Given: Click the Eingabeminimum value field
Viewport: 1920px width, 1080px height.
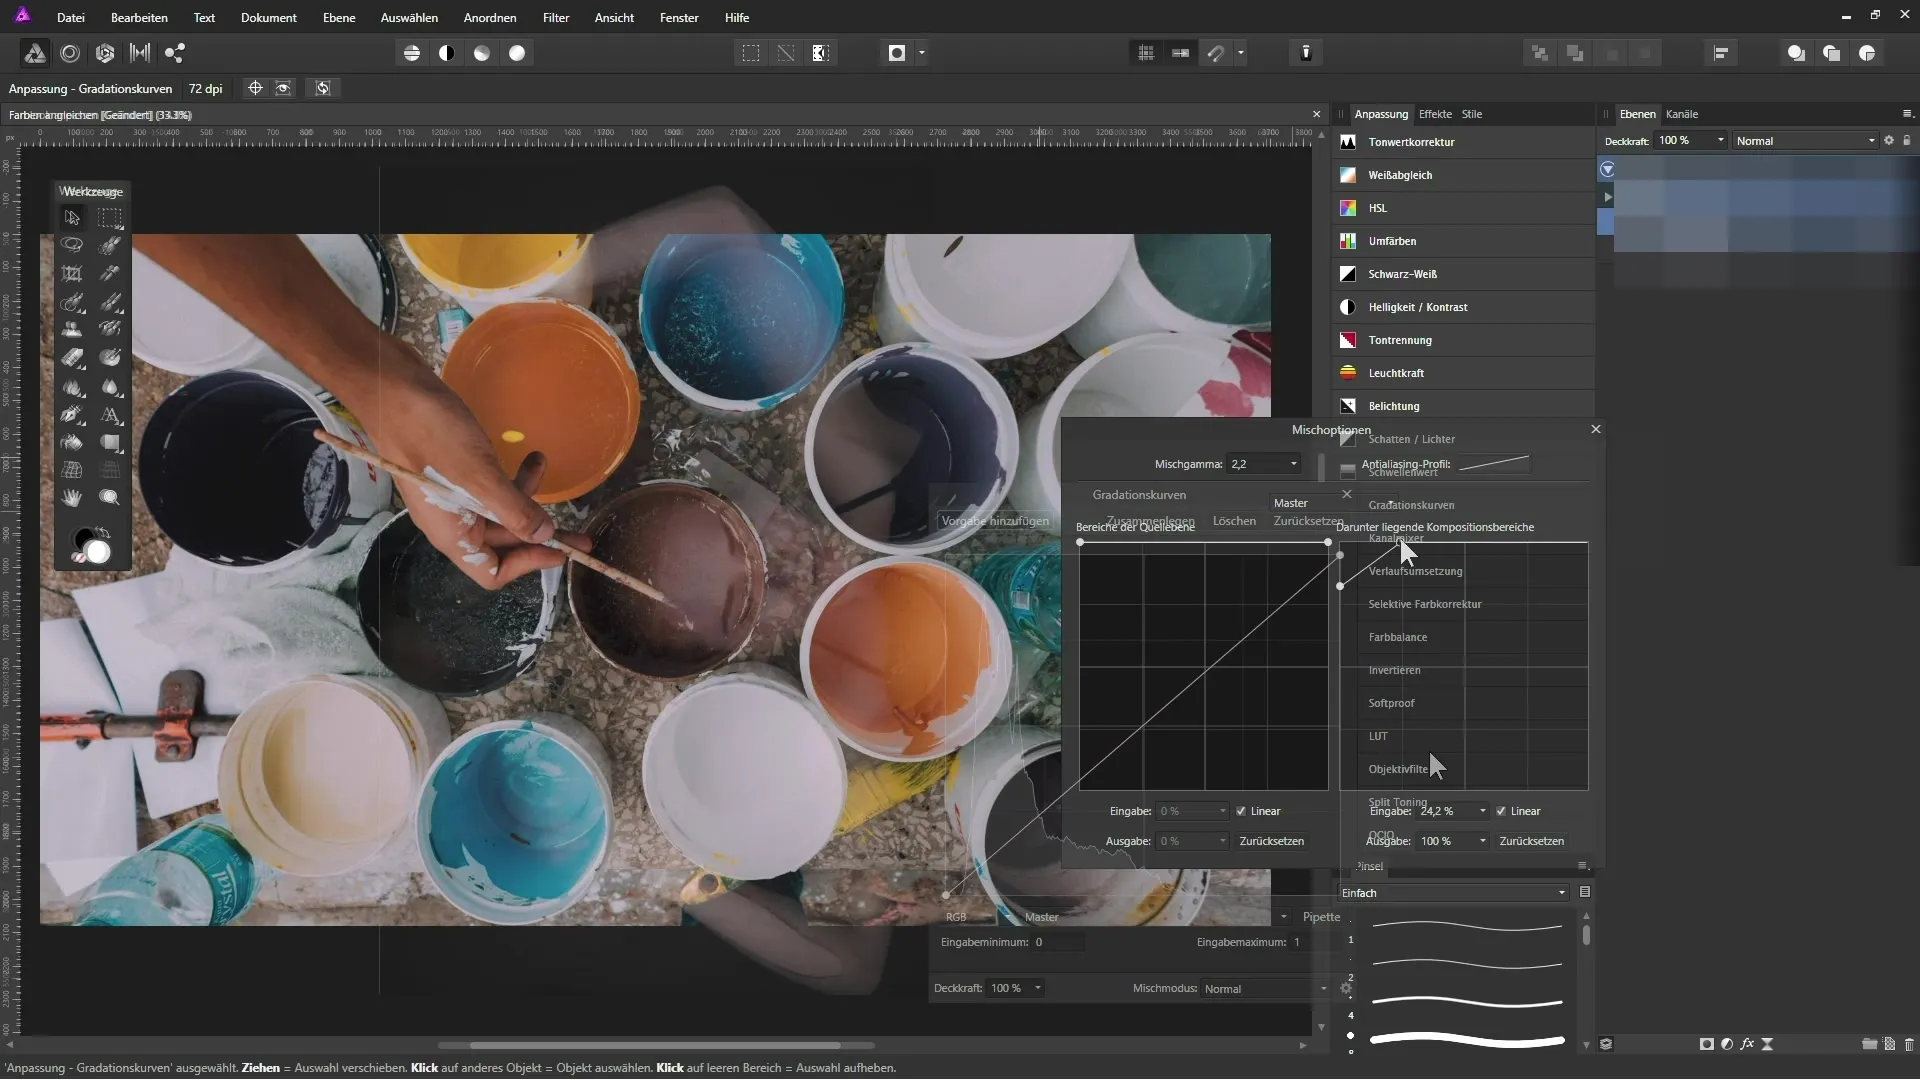Looking at the screenshot, I should coord(1058,942).
